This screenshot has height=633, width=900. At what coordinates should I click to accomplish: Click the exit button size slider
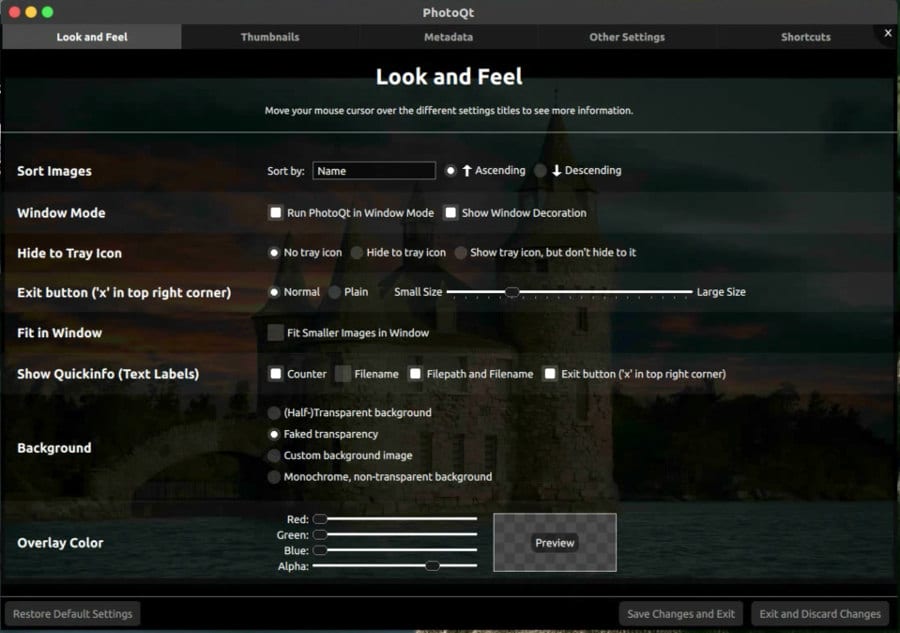[569, 292]
